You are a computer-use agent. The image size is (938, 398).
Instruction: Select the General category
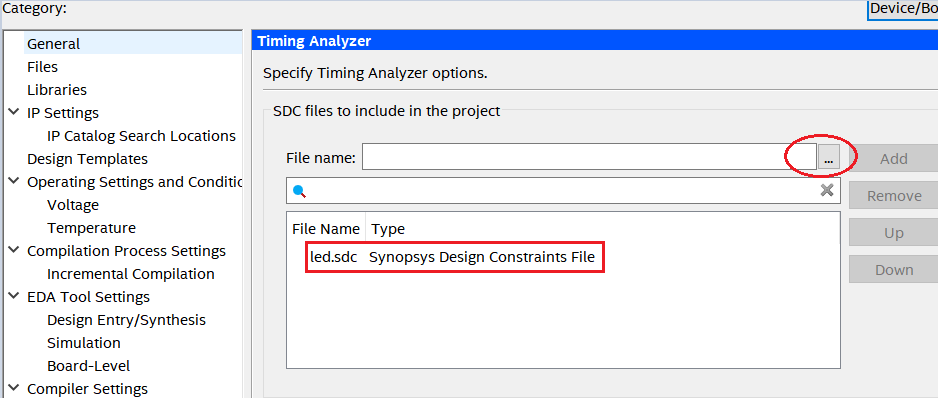pyautogui.click(x=53, y=44)
